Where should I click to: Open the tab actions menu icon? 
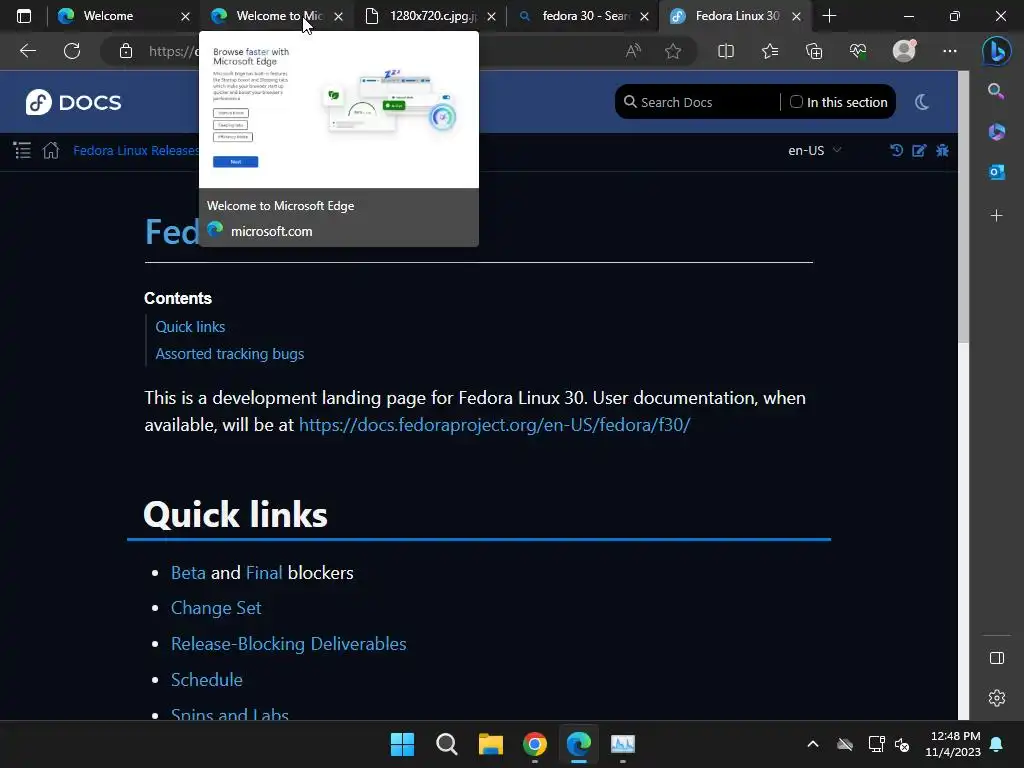[24, 16]
